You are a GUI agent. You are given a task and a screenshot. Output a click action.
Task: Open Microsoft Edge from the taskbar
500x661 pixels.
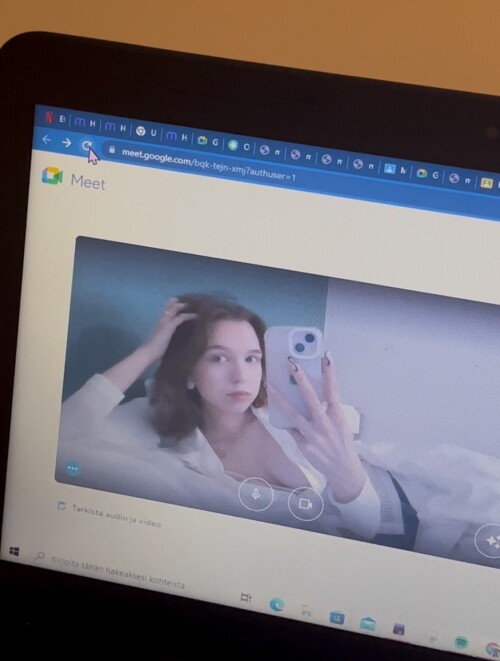coord(277,605)
